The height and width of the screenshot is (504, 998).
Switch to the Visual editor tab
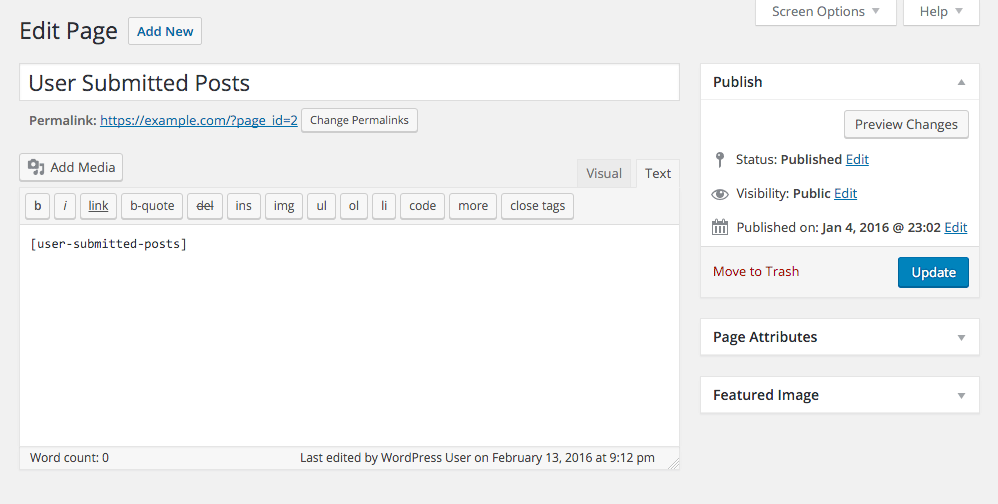pyautogui.click(x=604, y=173)
